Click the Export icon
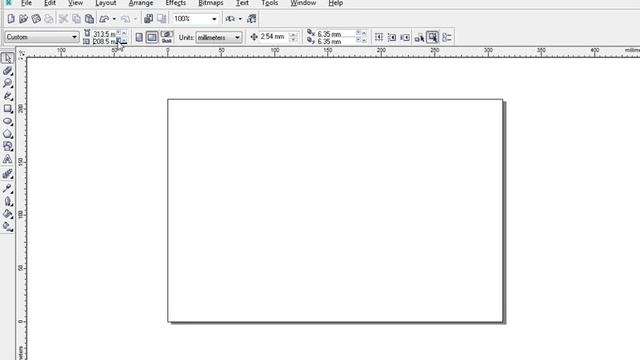 162,19
